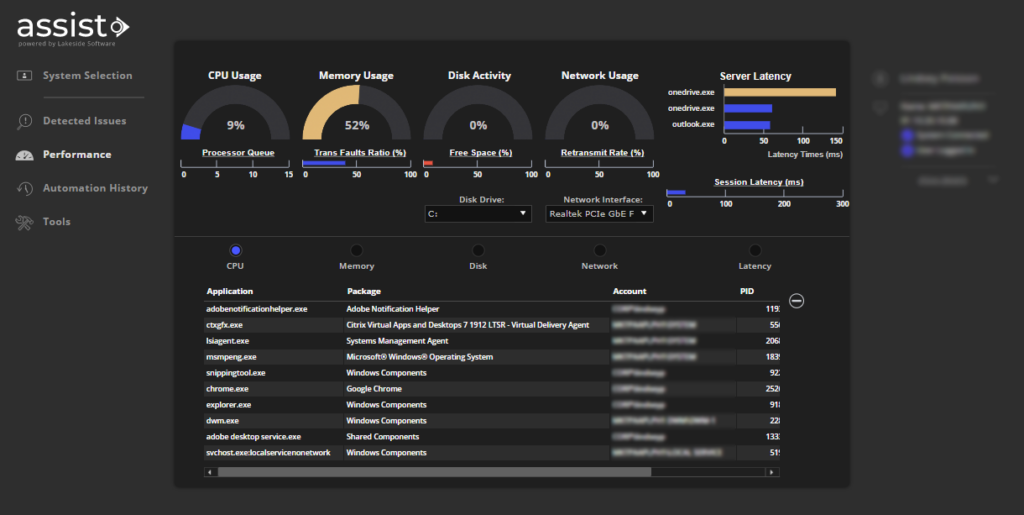Click the scrollbar left arrow
The height and width of the screenshot is (515, 1024).
click(x=210, y=472)
